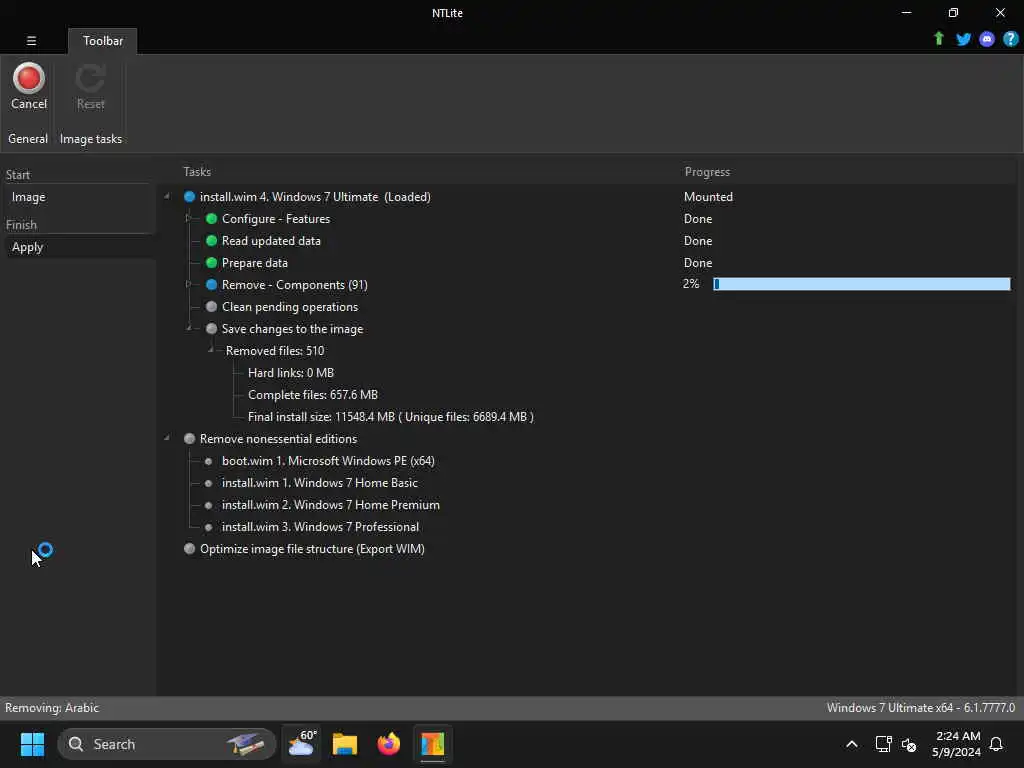The width and height of the screenshot is (1024, 768).
Task: Expand the Remove - Components (91) node
Action: click(x=188, y=284)
